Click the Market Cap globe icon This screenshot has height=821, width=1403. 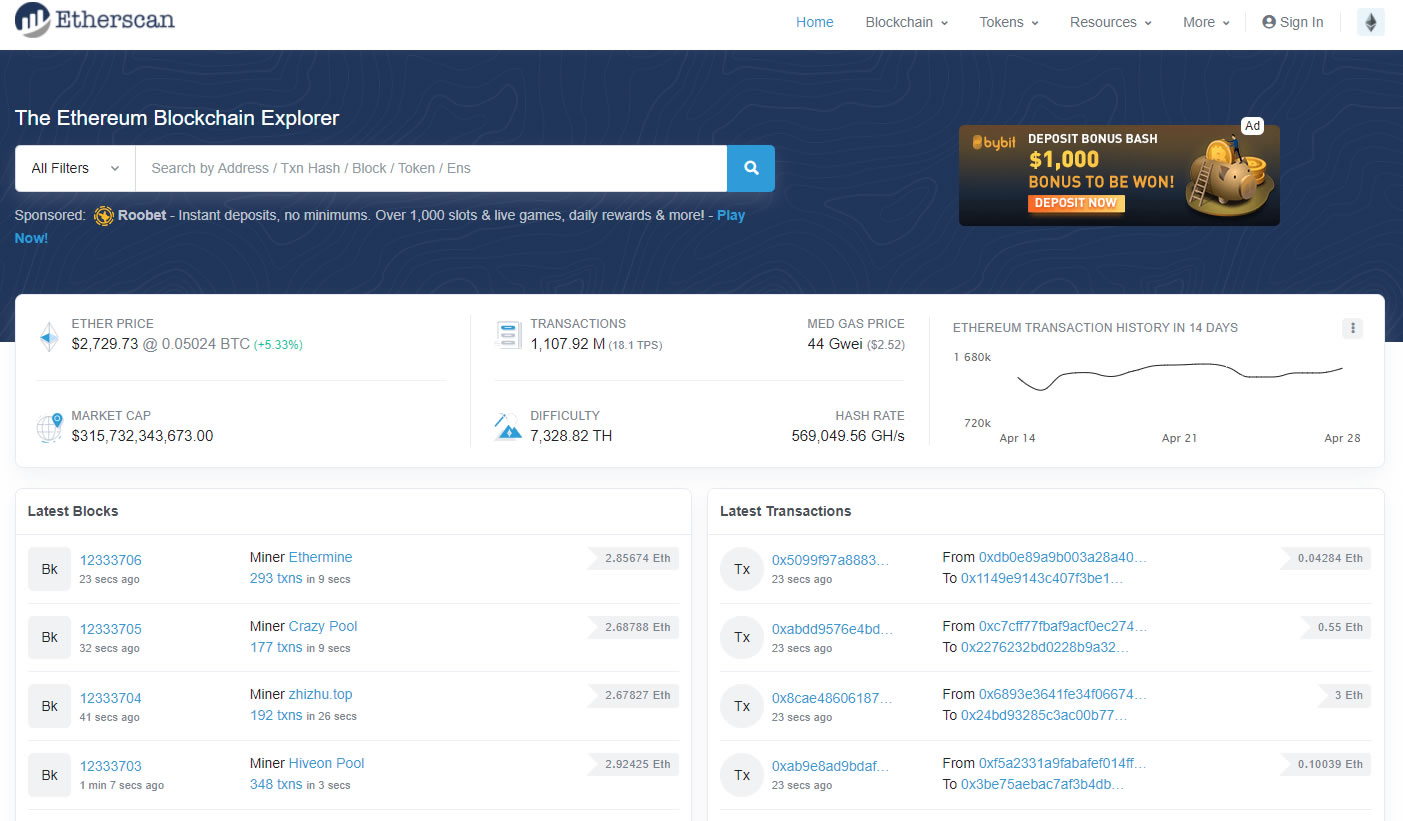coord(49,428)
